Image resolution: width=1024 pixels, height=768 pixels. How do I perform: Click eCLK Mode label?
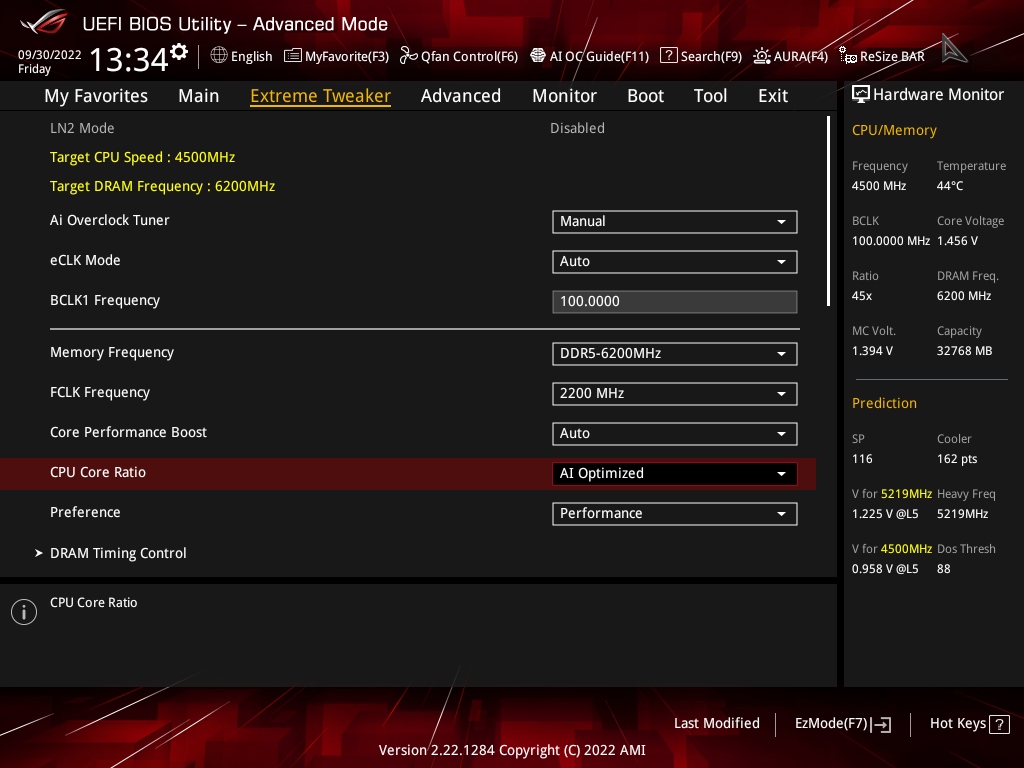tap(85, 260)
